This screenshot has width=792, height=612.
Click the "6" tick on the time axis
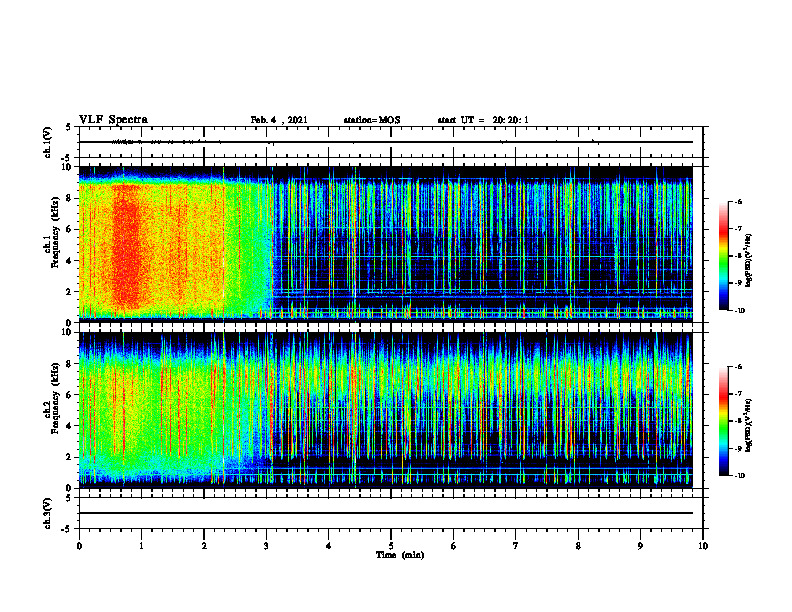pyautogui.click(x=454, y=546)
